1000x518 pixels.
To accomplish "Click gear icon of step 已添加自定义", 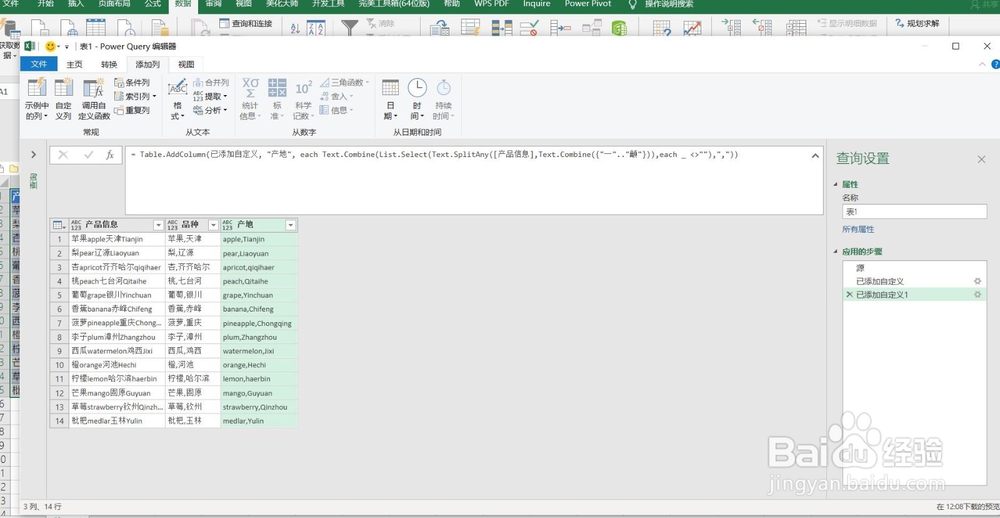I will pyautogui.click(x=977, y=281).
